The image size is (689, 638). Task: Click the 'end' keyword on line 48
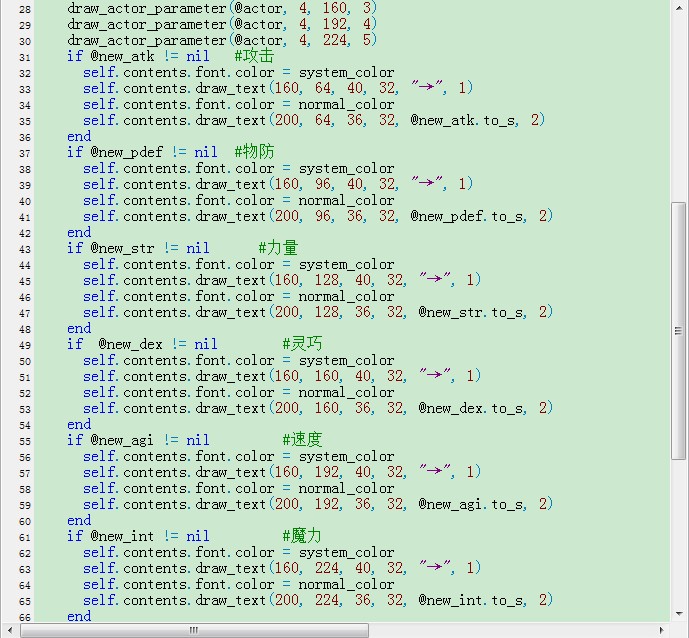(x=79, y=329)
